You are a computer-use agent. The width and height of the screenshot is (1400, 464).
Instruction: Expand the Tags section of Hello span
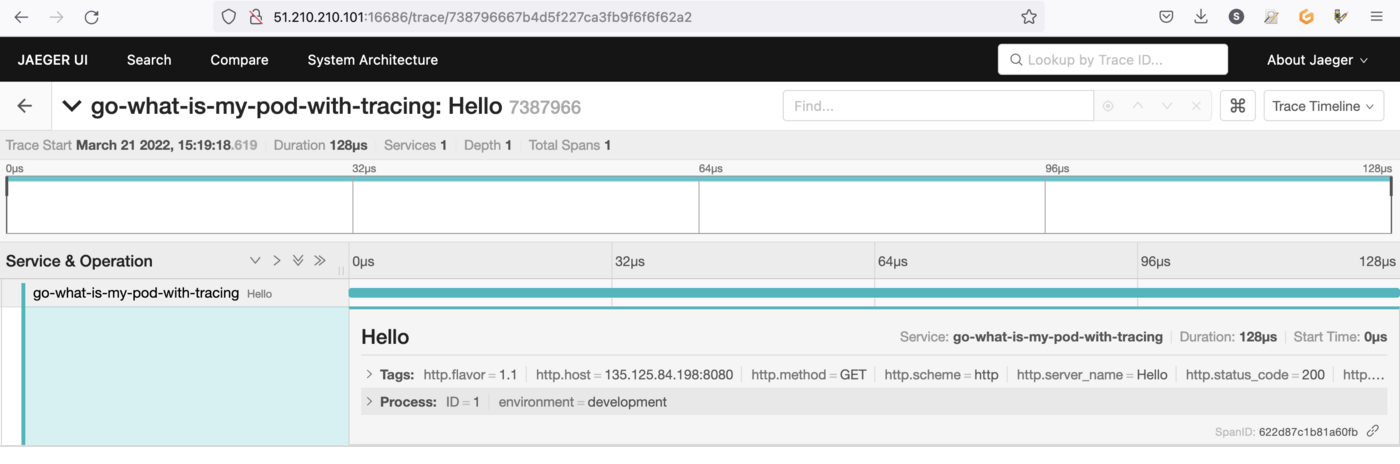(369, 375)
